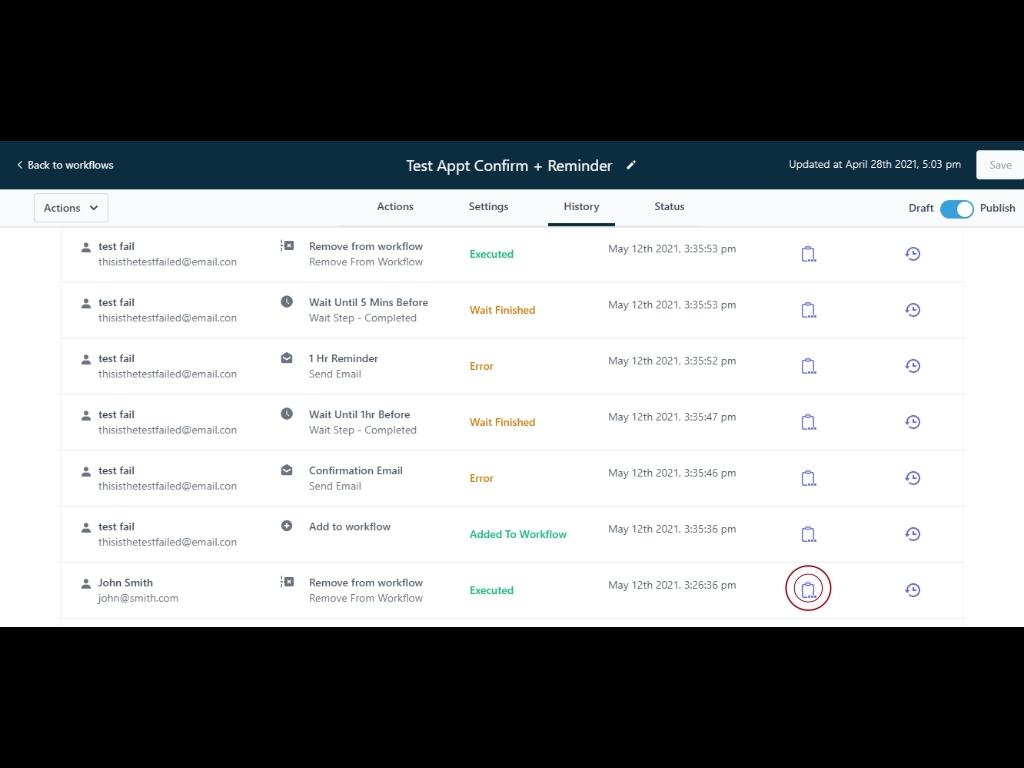Click the Save button
Viewport: 1024px width, 768px height.
click(1000, 165)
